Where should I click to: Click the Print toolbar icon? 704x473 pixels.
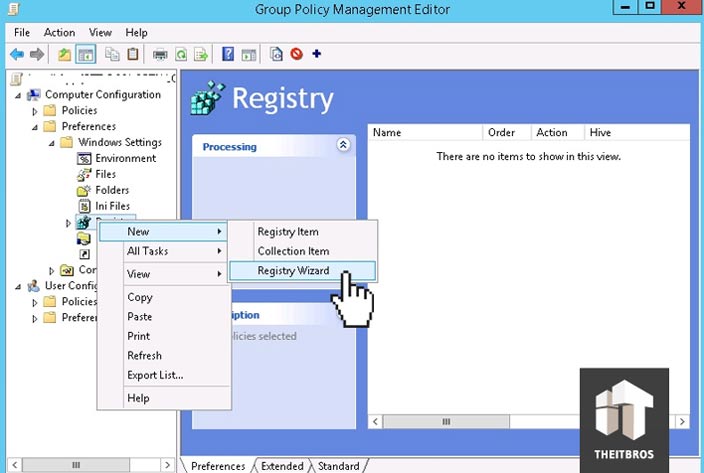pyautogui.click(x=160, y=55)
